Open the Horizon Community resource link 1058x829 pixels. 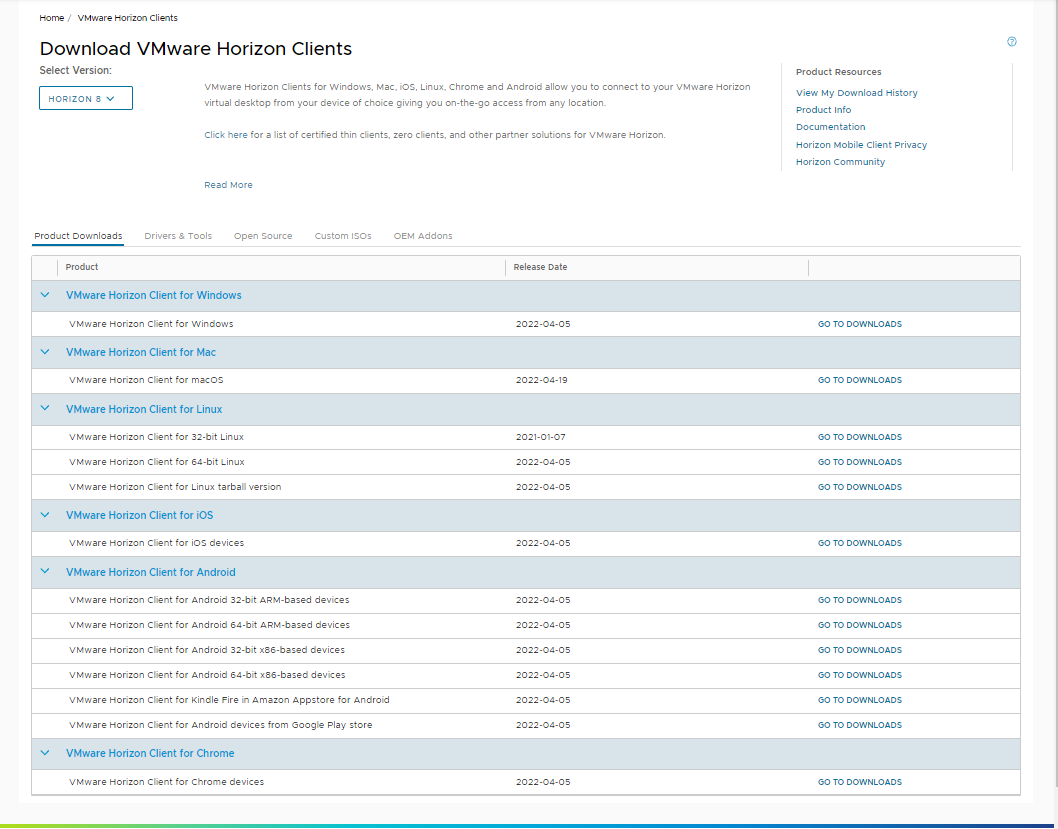[840, 162]
